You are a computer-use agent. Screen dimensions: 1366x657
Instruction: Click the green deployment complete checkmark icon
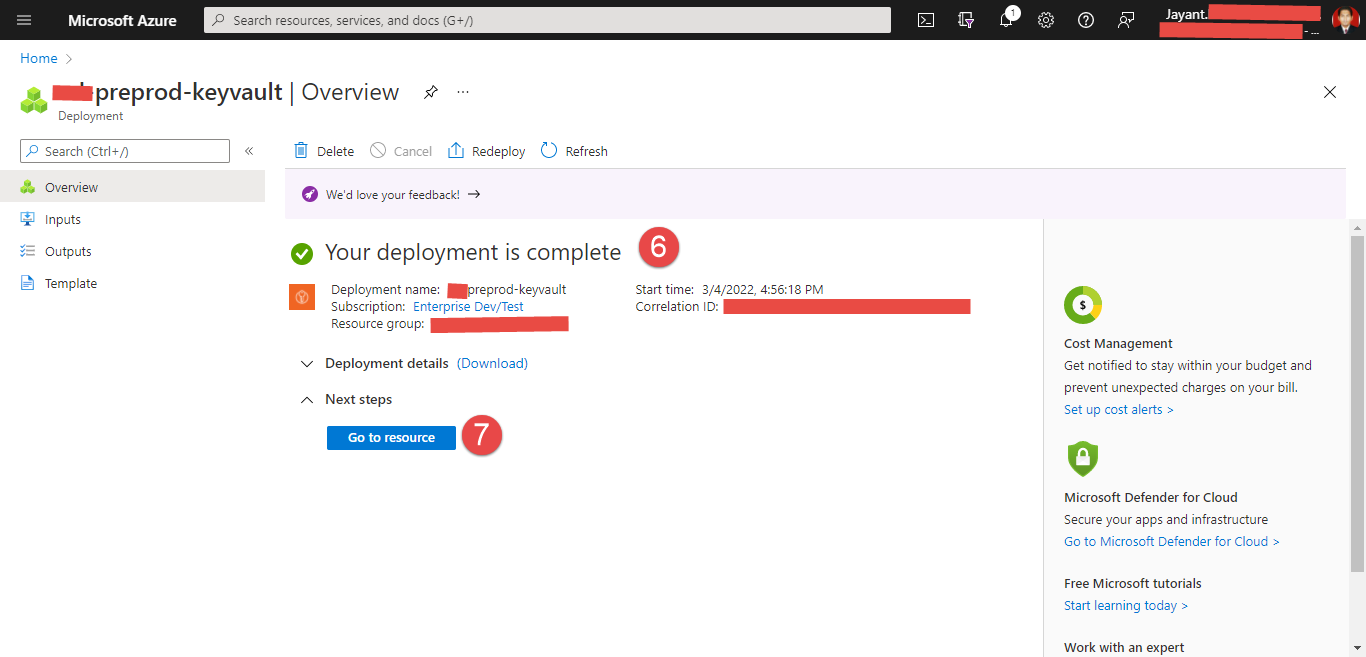pyautogui.click(x=302, y=254)
